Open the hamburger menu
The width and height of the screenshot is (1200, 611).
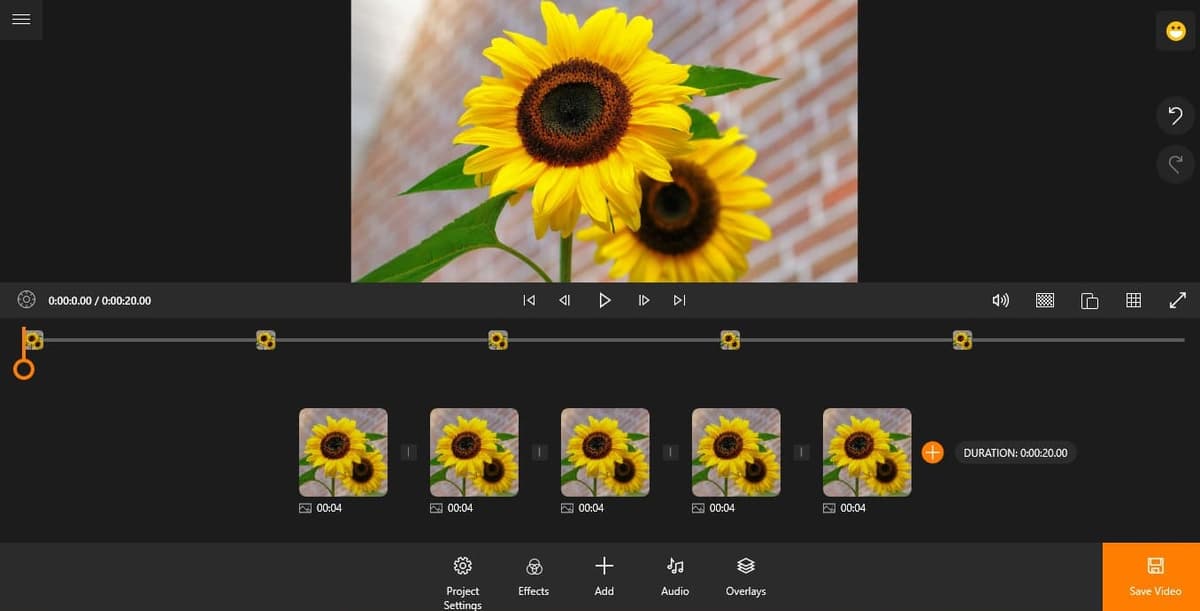point(21,19)
